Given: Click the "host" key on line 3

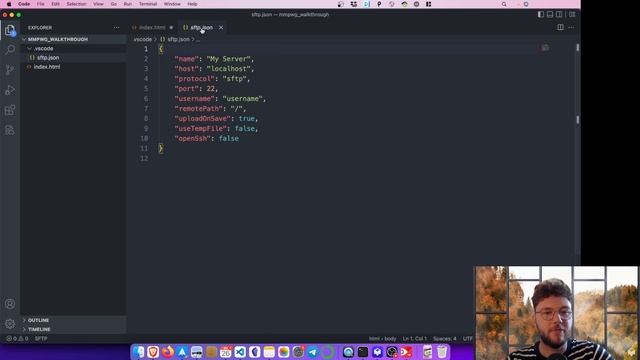Looking at the screenshot, I should tap(186, 69).
